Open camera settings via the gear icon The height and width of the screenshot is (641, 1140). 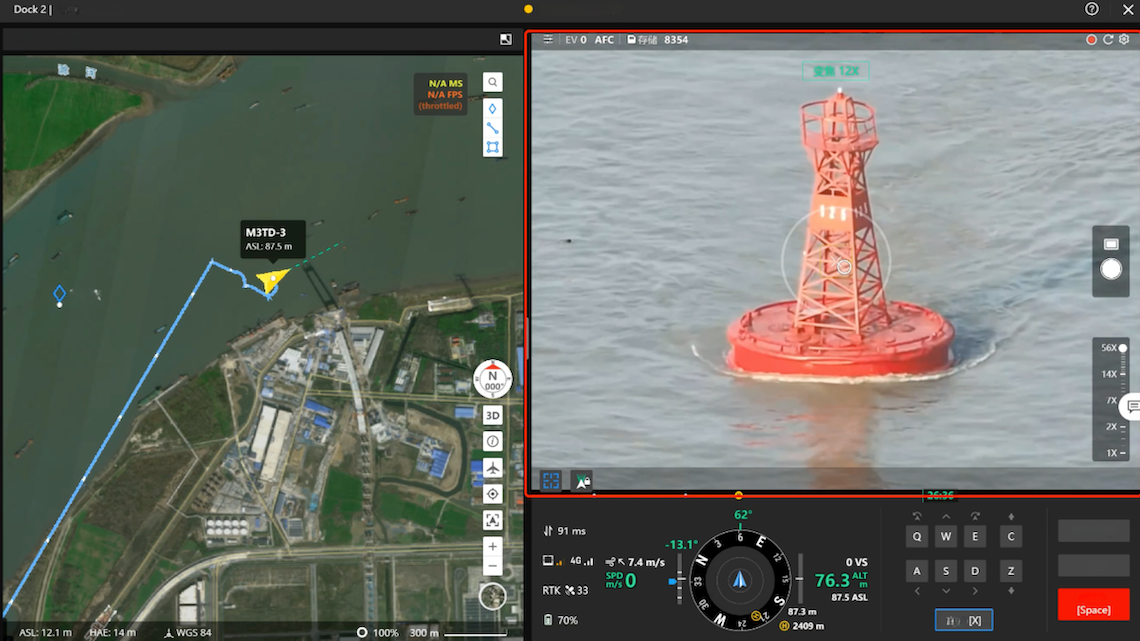[x=1123, y=39]
